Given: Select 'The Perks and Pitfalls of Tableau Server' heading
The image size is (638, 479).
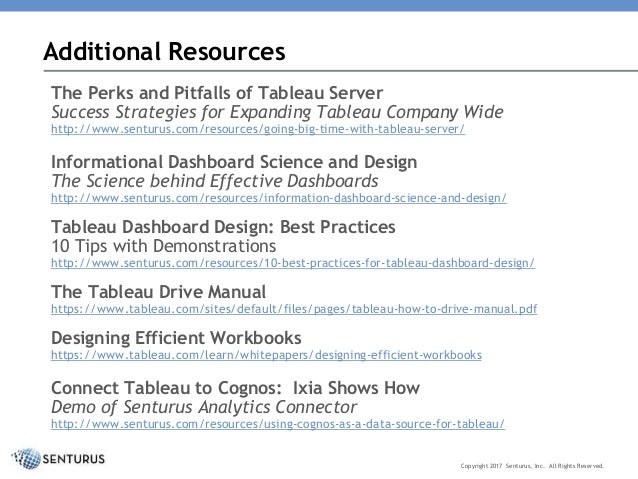Looking at the screenshot, I should click(x=217, y=93).
